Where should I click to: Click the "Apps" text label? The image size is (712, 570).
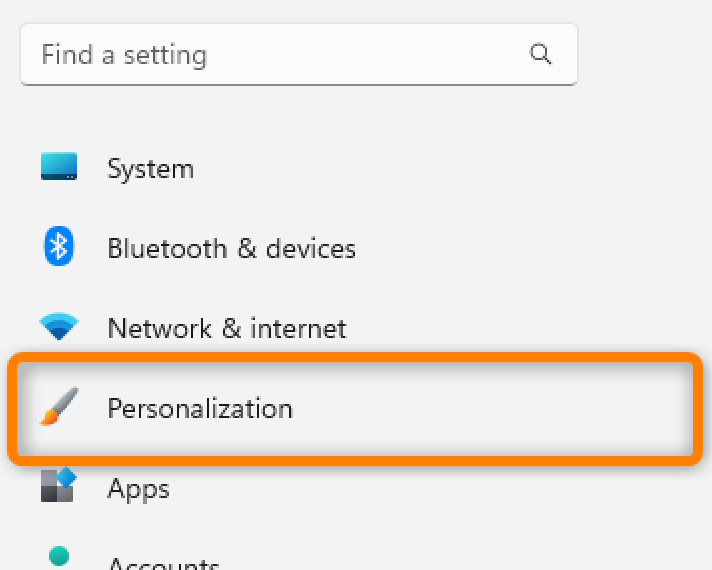[138, 489]
